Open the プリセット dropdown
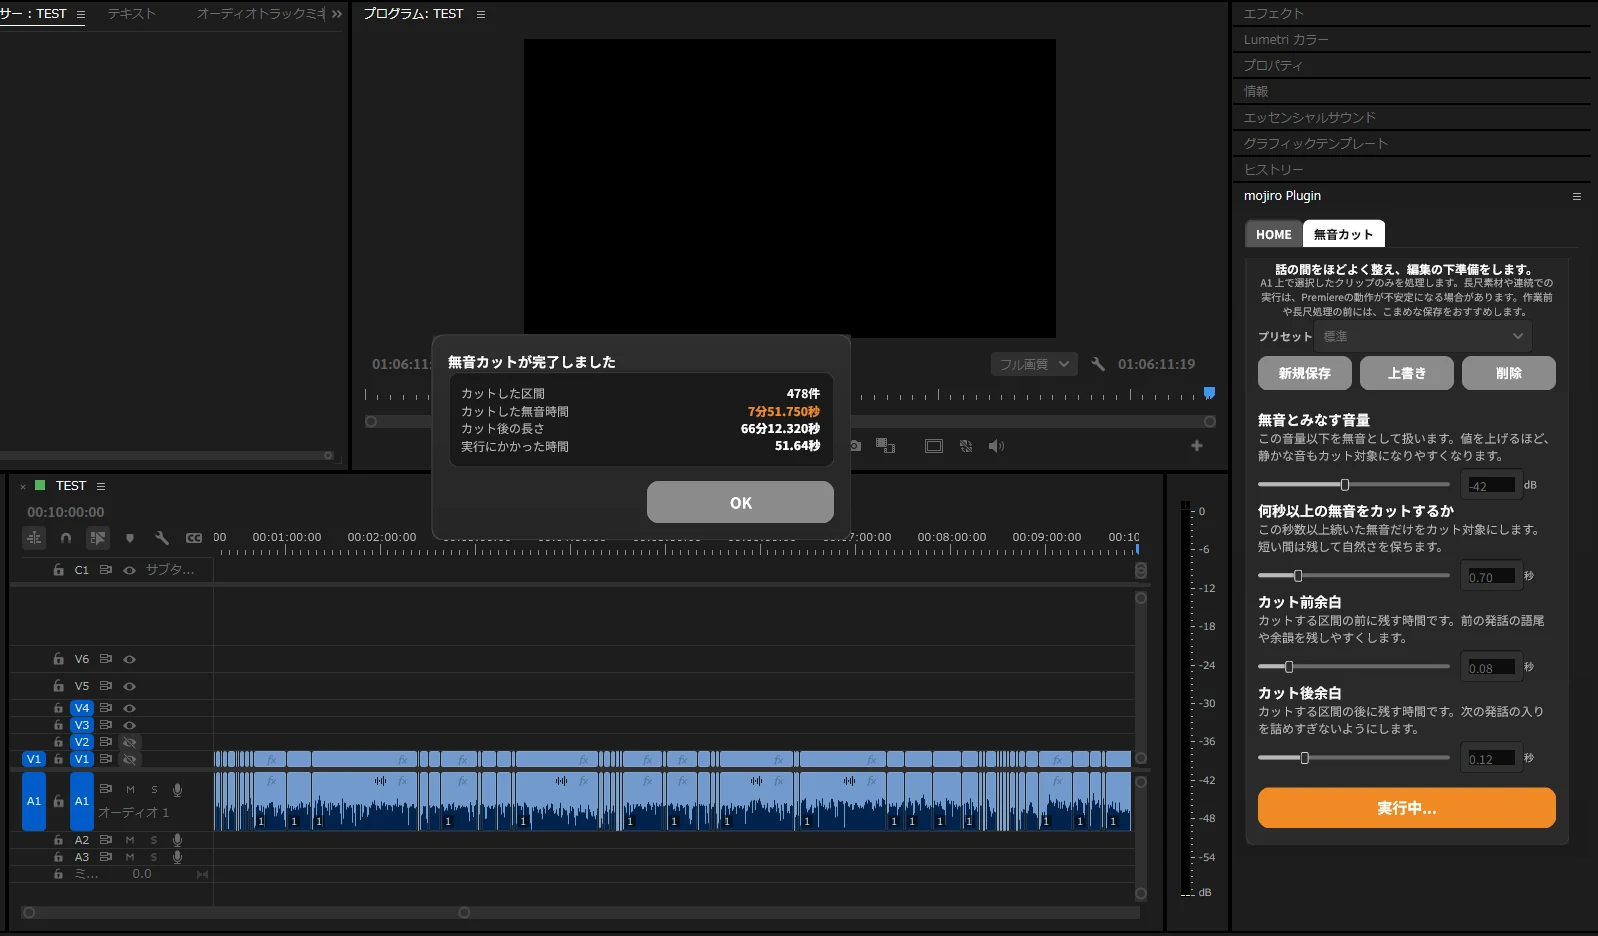This screenshot has width=1598, height=936. tap(1423, 336)
